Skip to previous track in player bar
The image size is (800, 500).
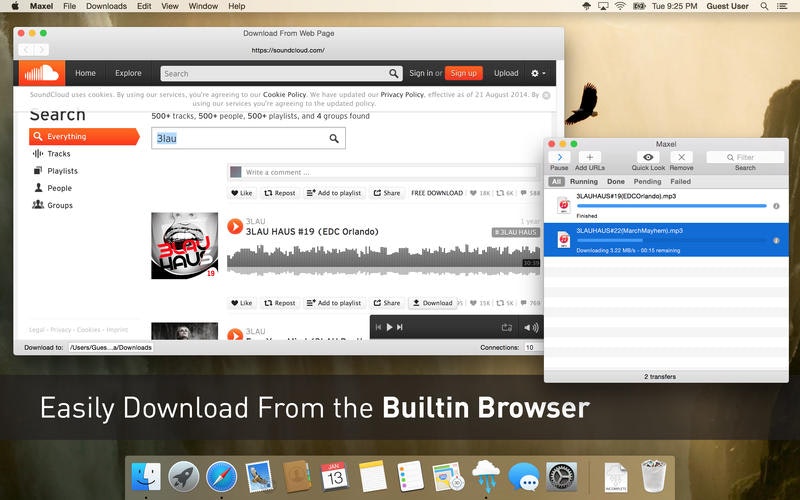pyautogui.click(x=378, y=327)
